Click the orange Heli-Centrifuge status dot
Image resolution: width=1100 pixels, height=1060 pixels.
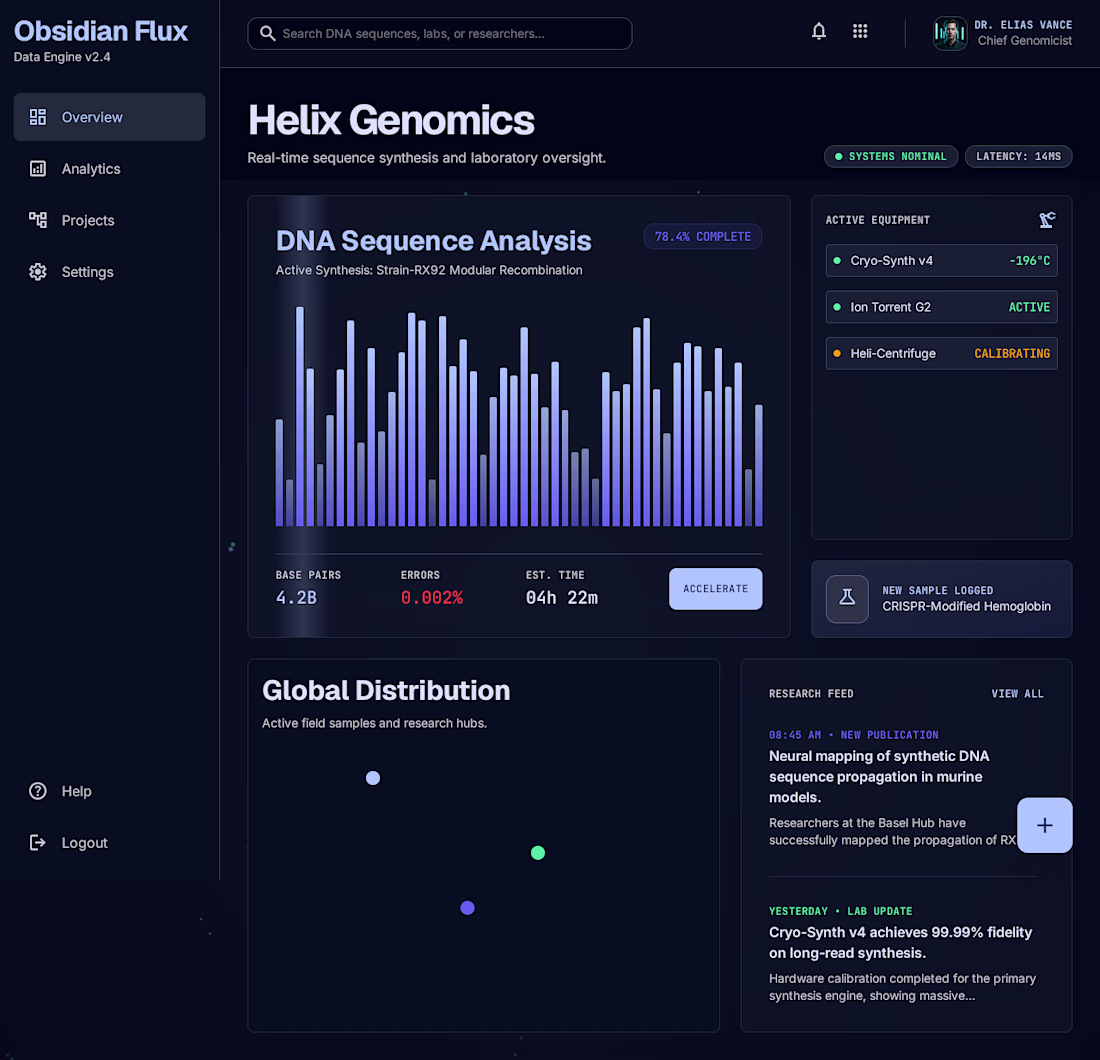[x=837, y=354]
